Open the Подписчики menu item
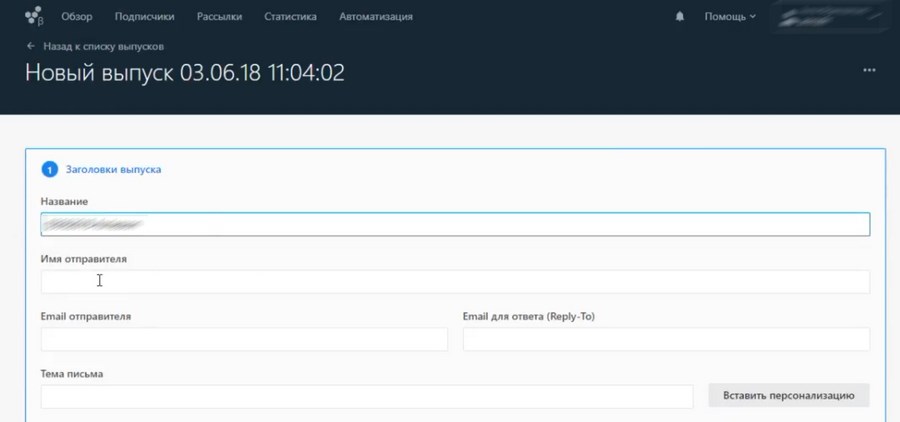The width and height of the screenshot is (900, 422). (144, 17)
